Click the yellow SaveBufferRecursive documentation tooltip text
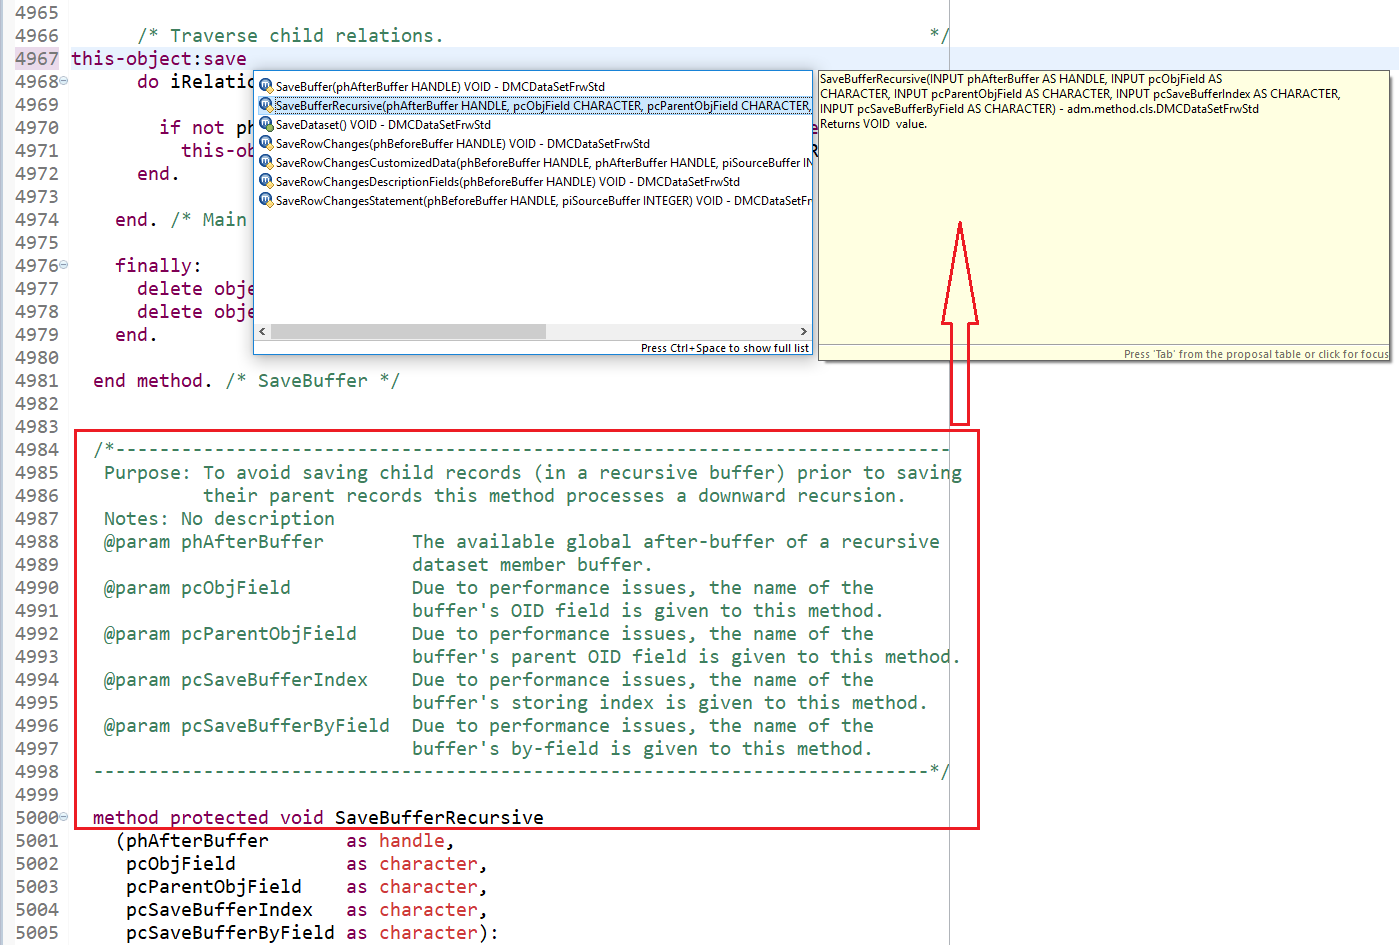1399x945 pixels. [1080, 101]
